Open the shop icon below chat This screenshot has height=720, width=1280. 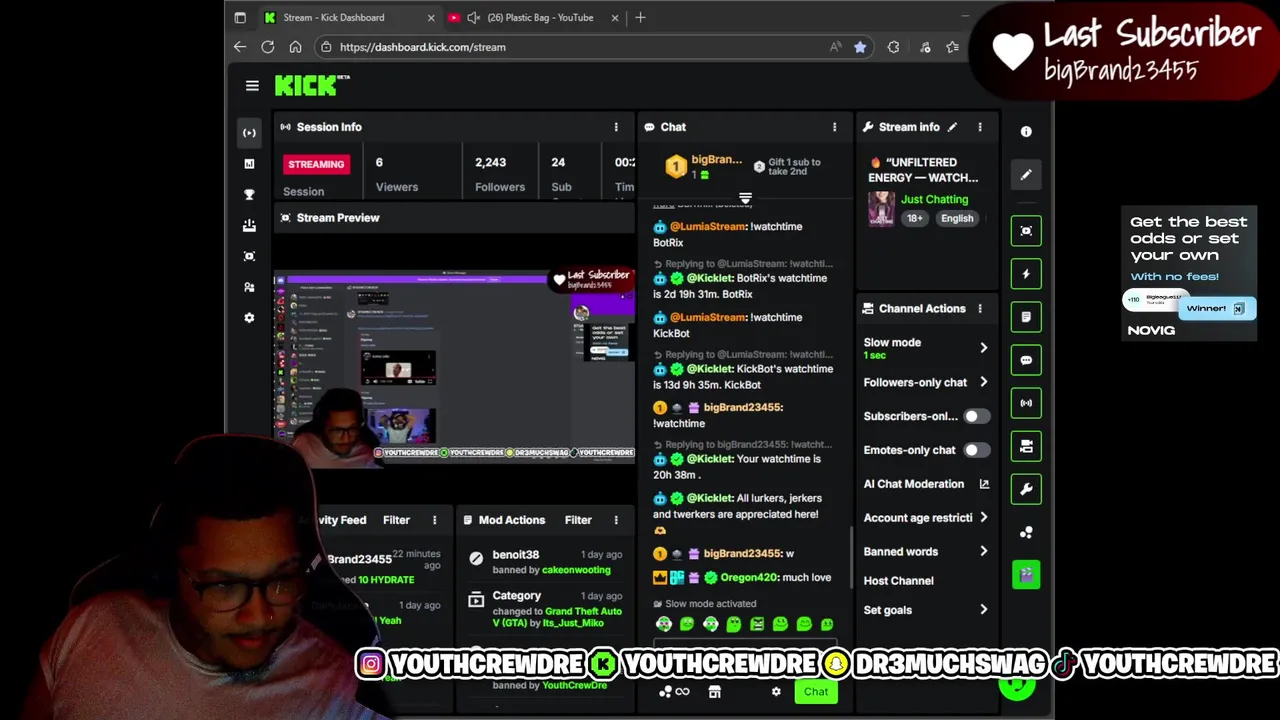[x=714, y=691]
